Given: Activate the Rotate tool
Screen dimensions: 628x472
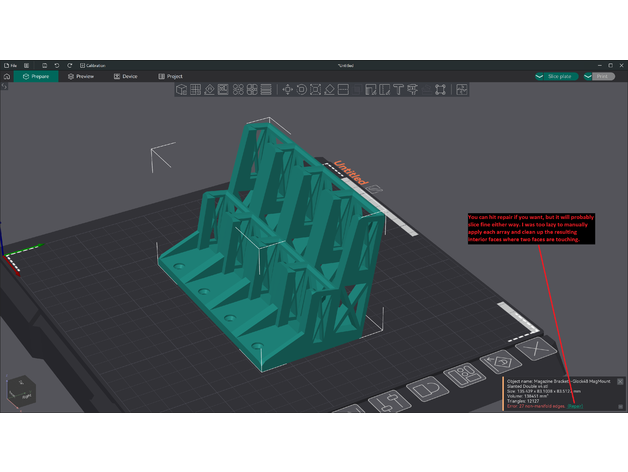Looking at the screenshot, I should click(302, 90).
